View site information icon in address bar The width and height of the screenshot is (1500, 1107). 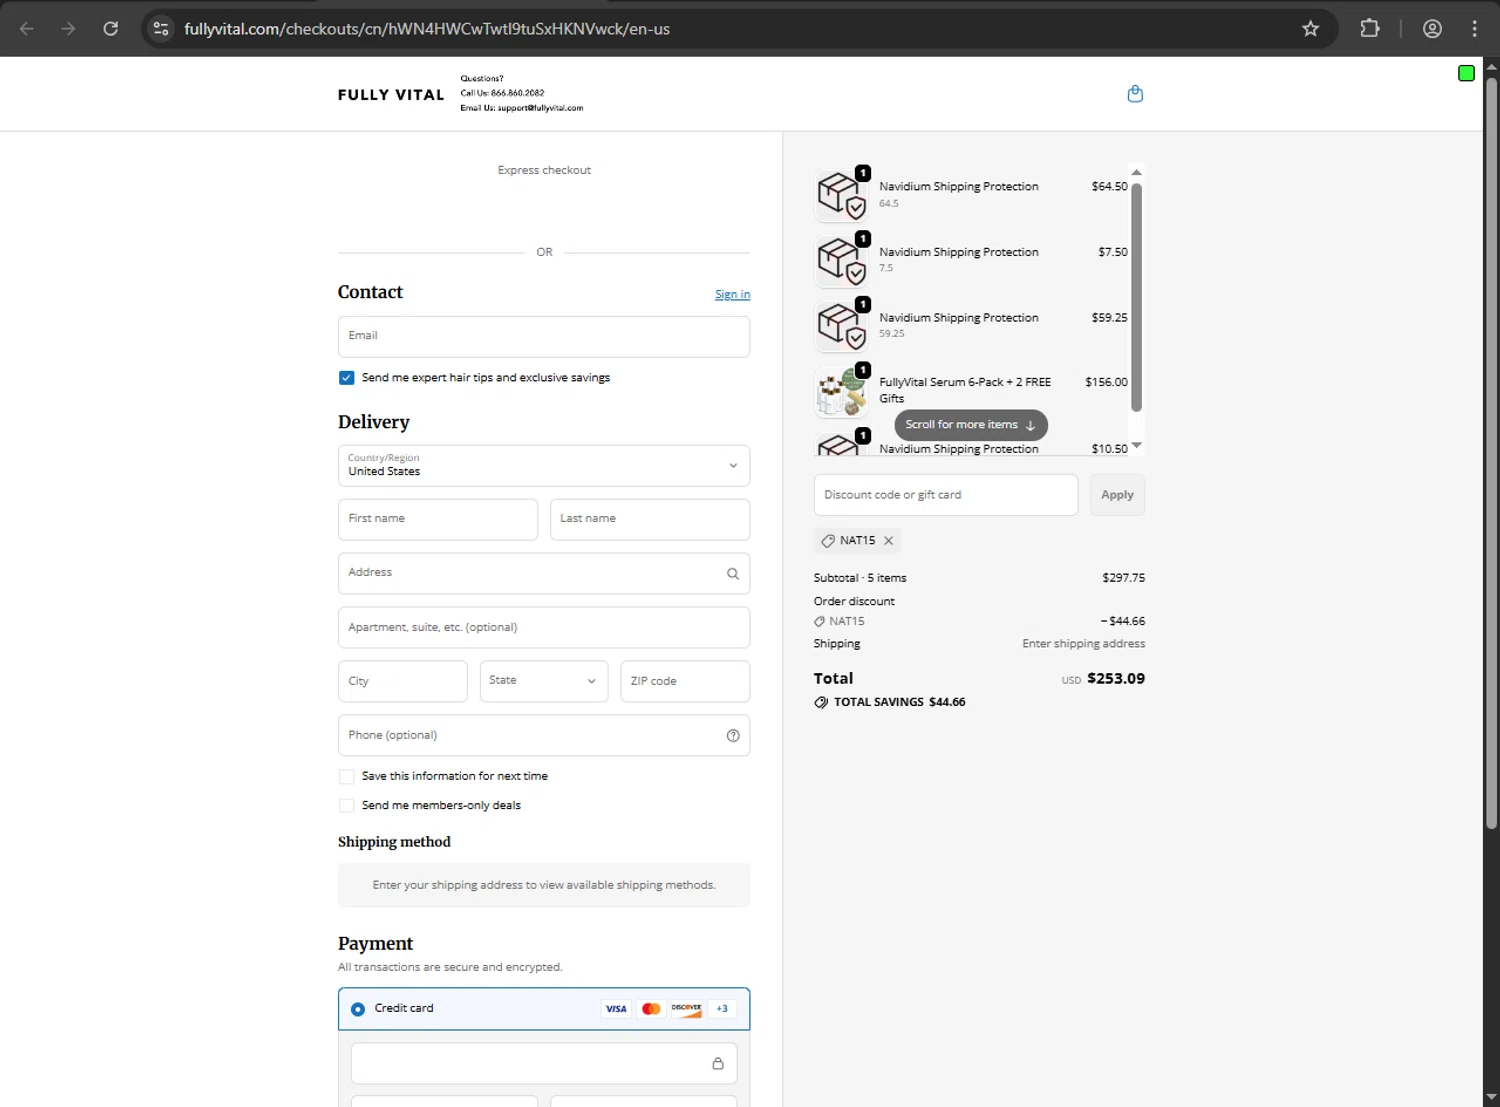pos(161,29)
